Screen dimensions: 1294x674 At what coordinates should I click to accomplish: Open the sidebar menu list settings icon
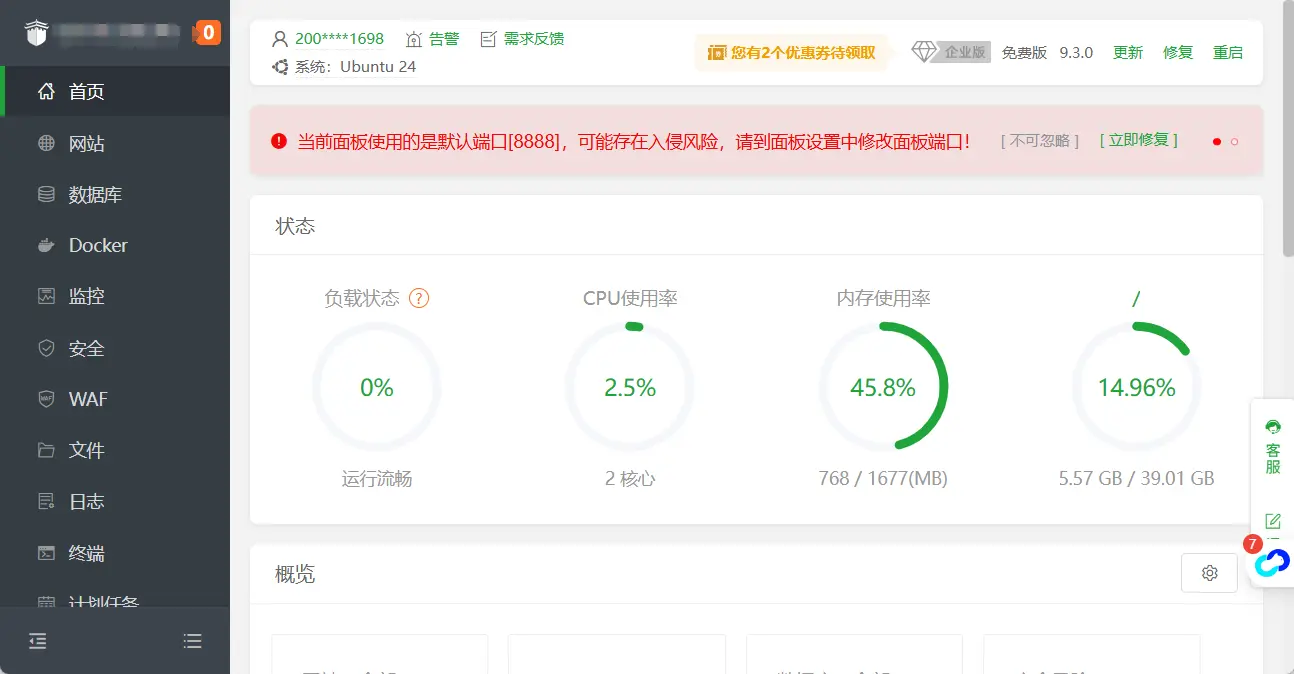pos(193,641)
